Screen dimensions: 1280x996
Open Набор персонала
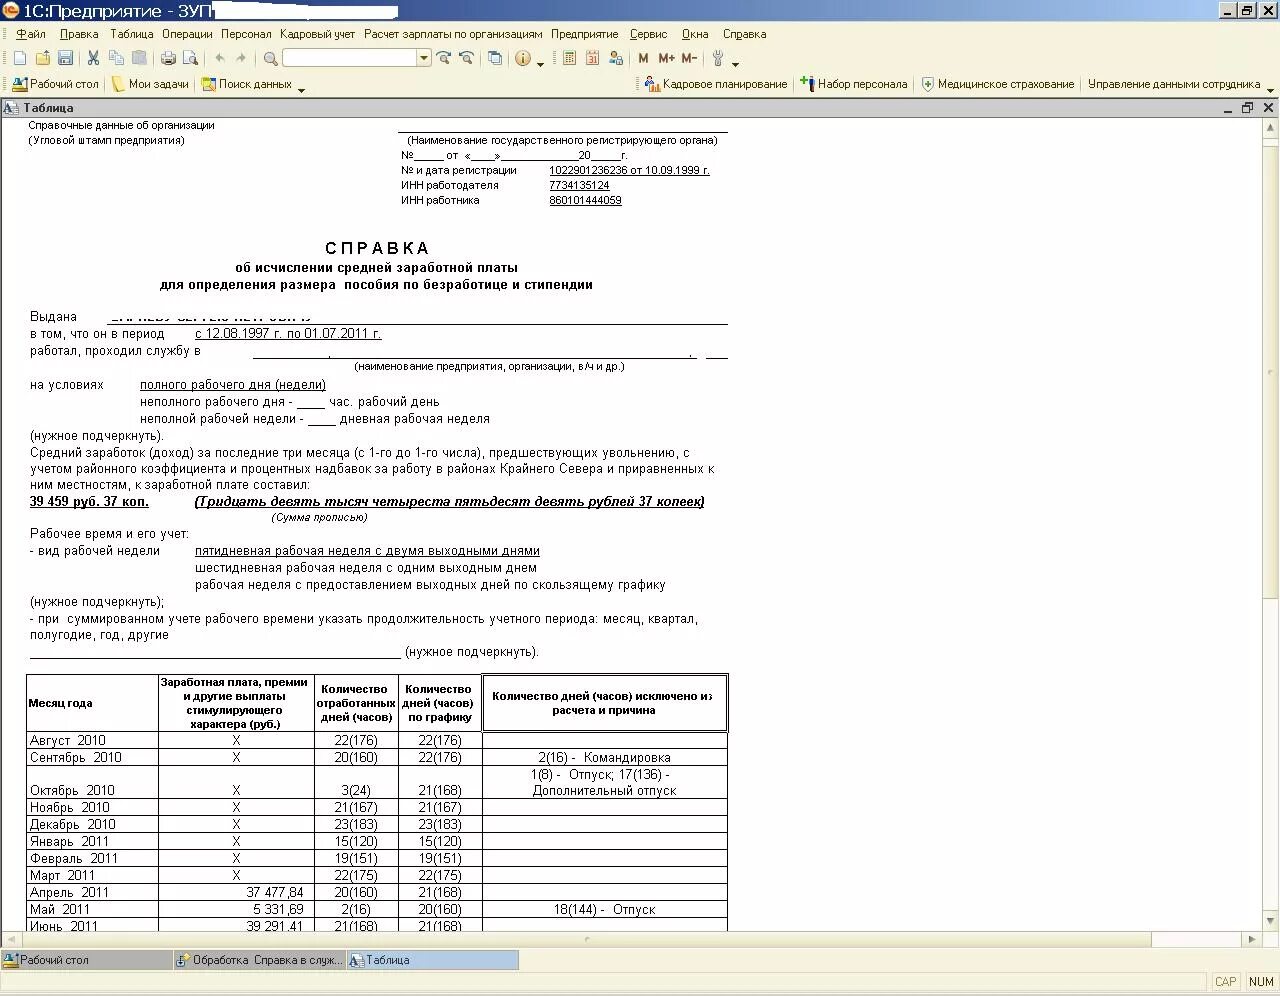pos(854,84)
